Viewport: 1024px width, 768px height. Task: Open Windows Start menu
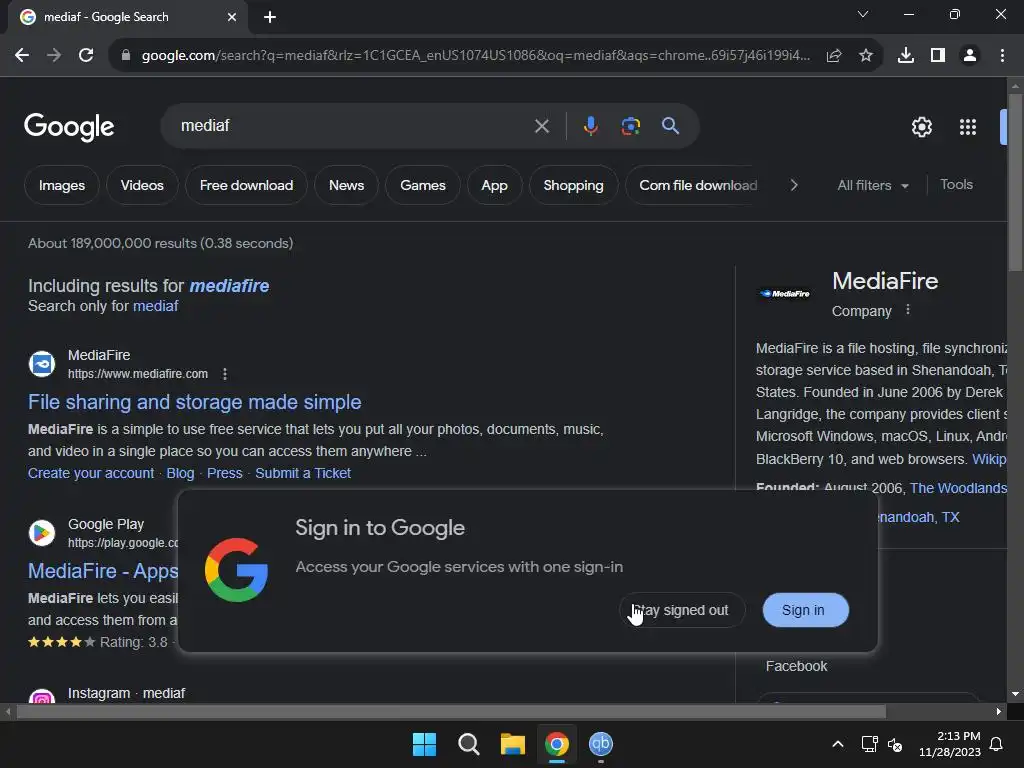pyautogui.click(x=424, y=744)
